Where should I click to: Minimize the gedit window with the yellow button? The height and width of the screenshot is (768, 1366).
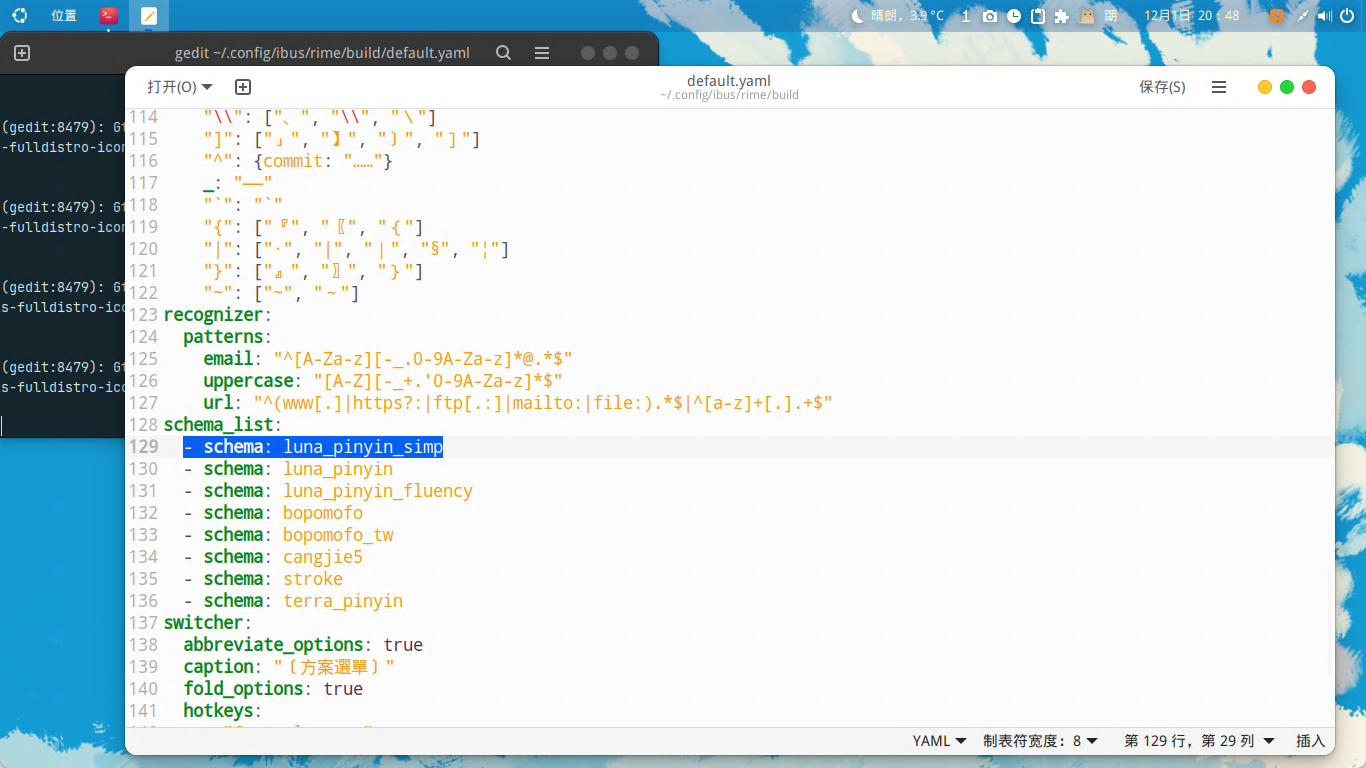point(1265,87)
